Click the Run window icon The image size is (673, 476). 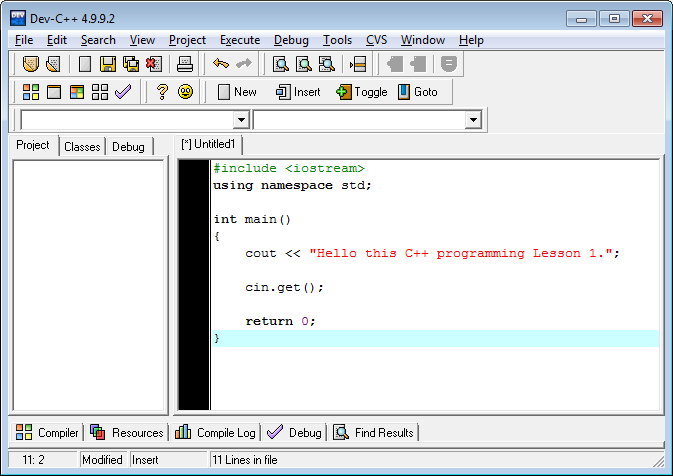pyautogui.click(x=54, y=91)
